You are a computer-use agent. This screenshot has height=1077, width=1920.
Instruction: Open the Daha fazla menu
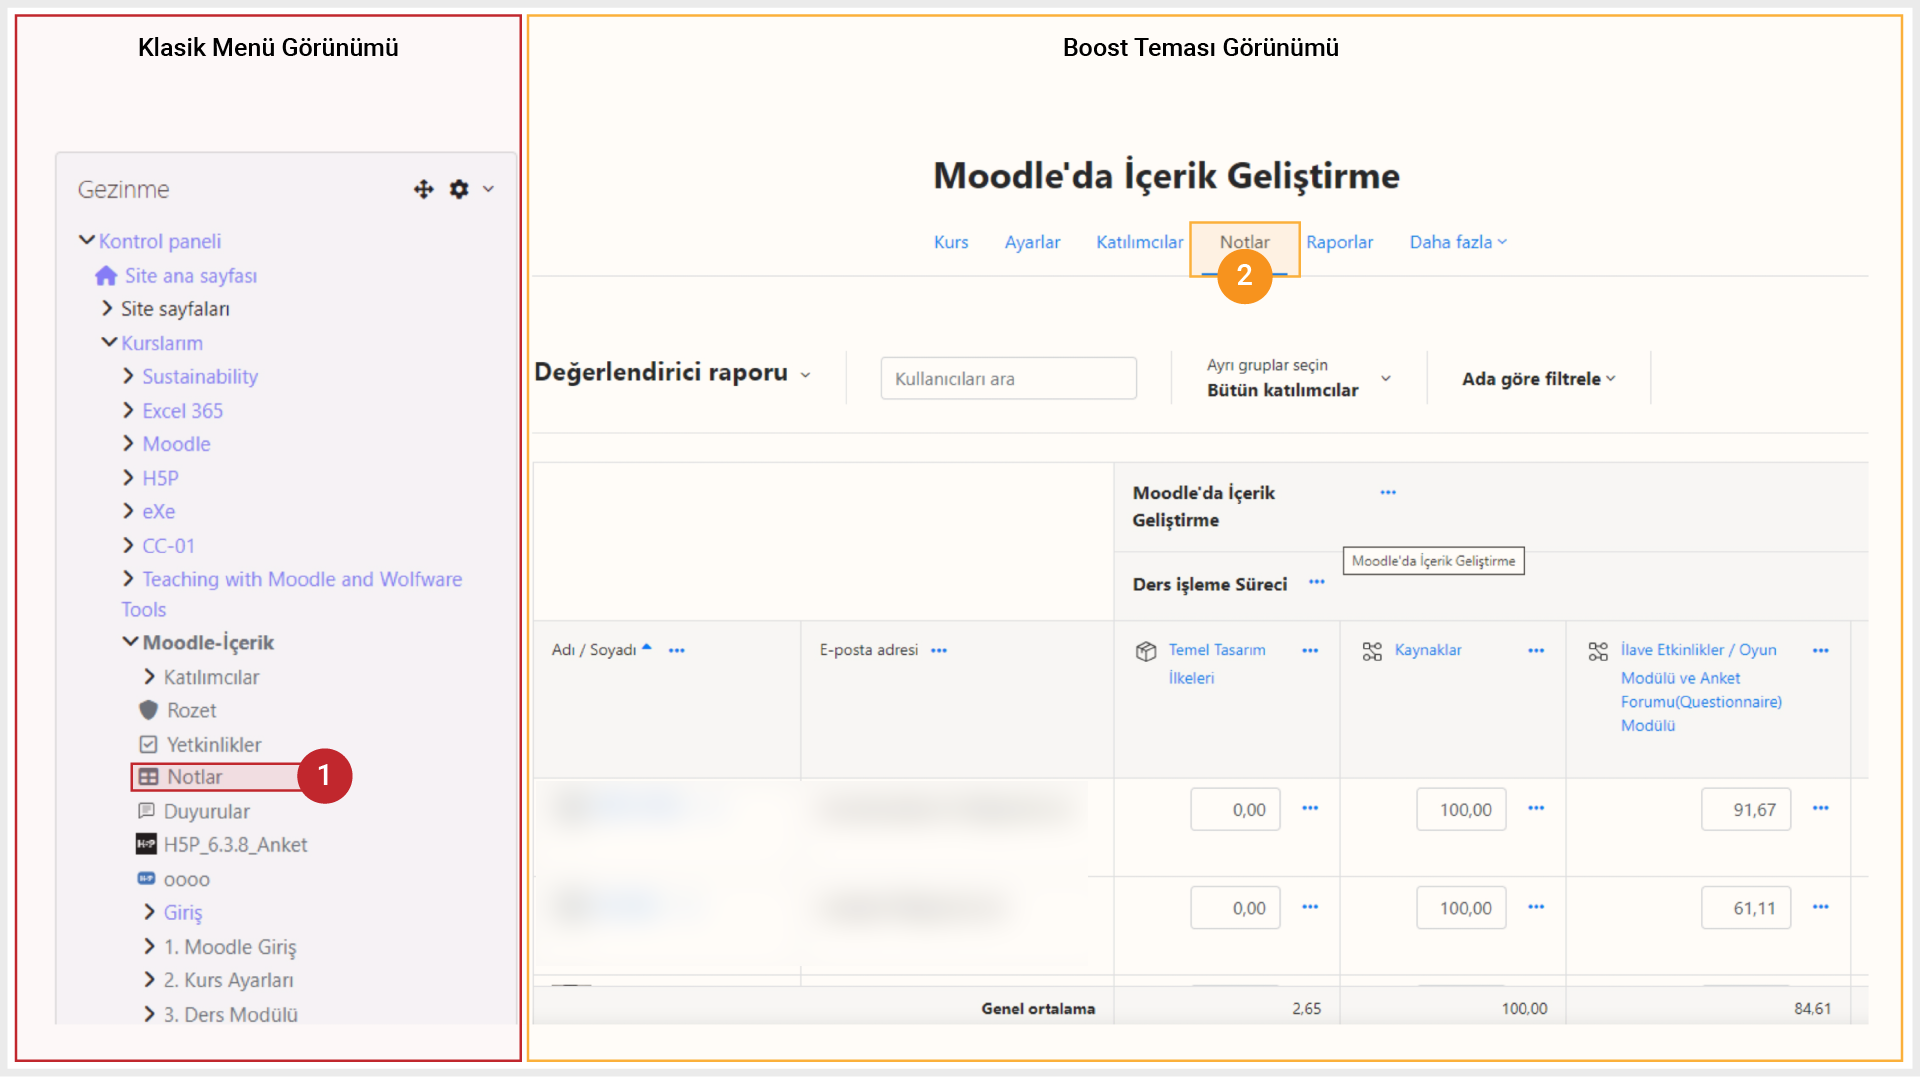click(1458, 242)
